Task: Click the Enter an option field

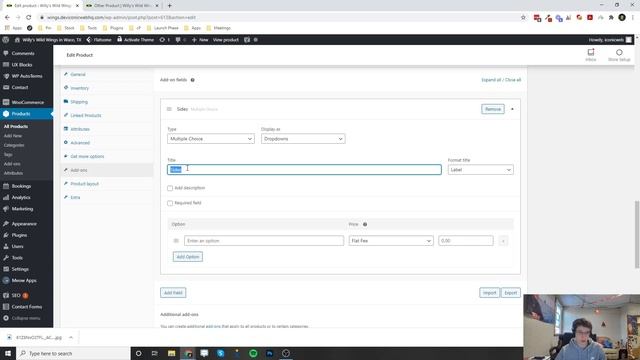Action: (264, 241)
